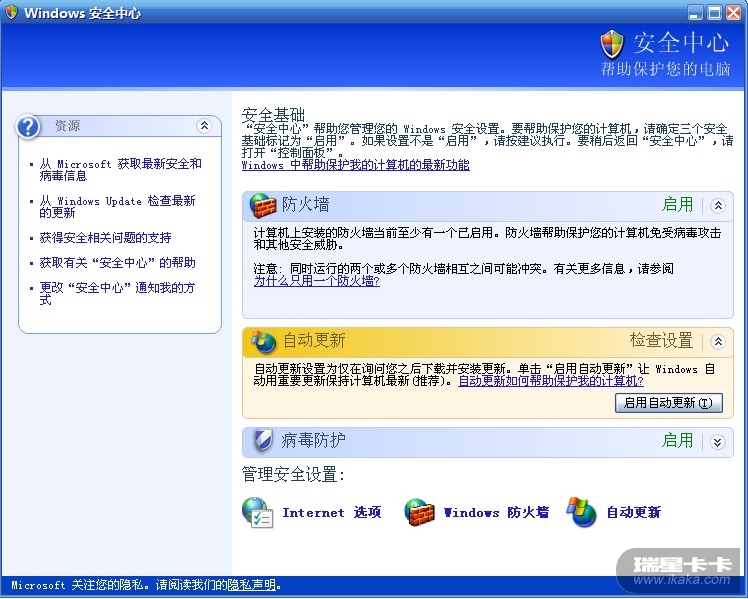Screen dimensions: 748x599
Task: Click the 资源 panel title
Action: (x=67, y=126)
